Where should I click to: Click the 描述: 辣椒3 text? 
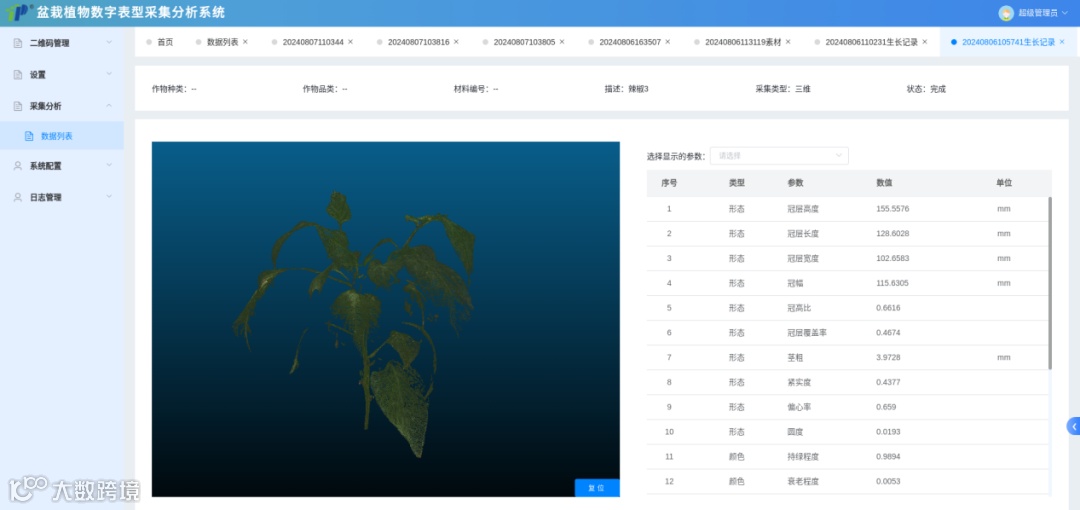[626, 89]
